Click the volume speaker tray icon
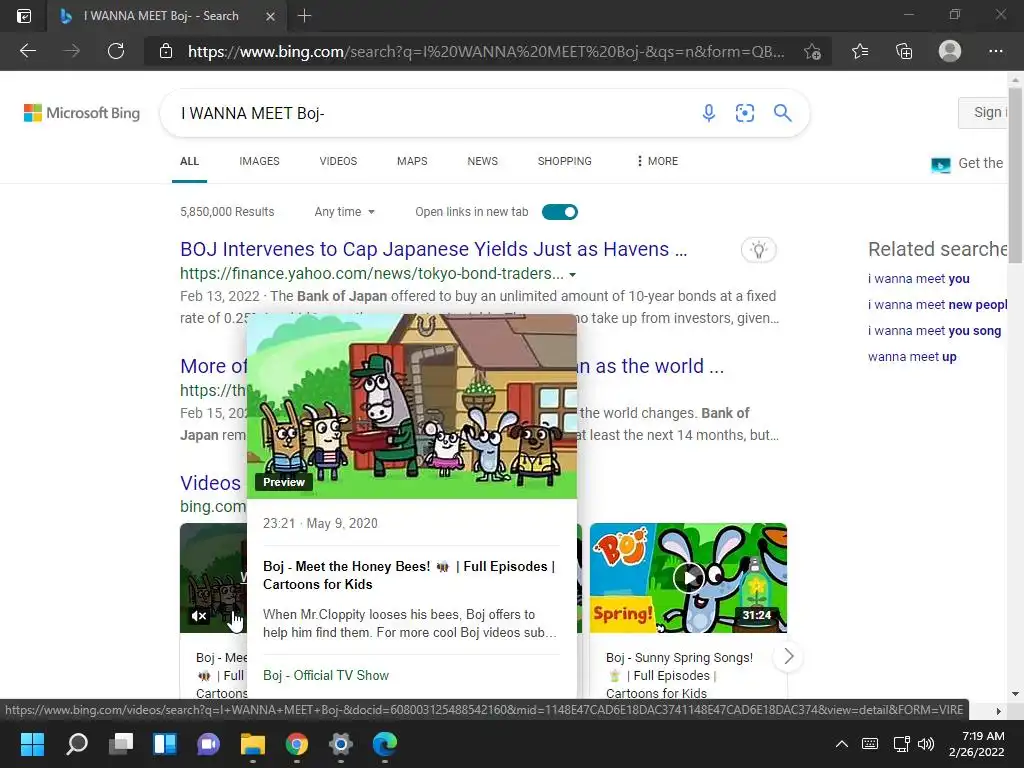1024x768 pixels. [x=925, y=744]
